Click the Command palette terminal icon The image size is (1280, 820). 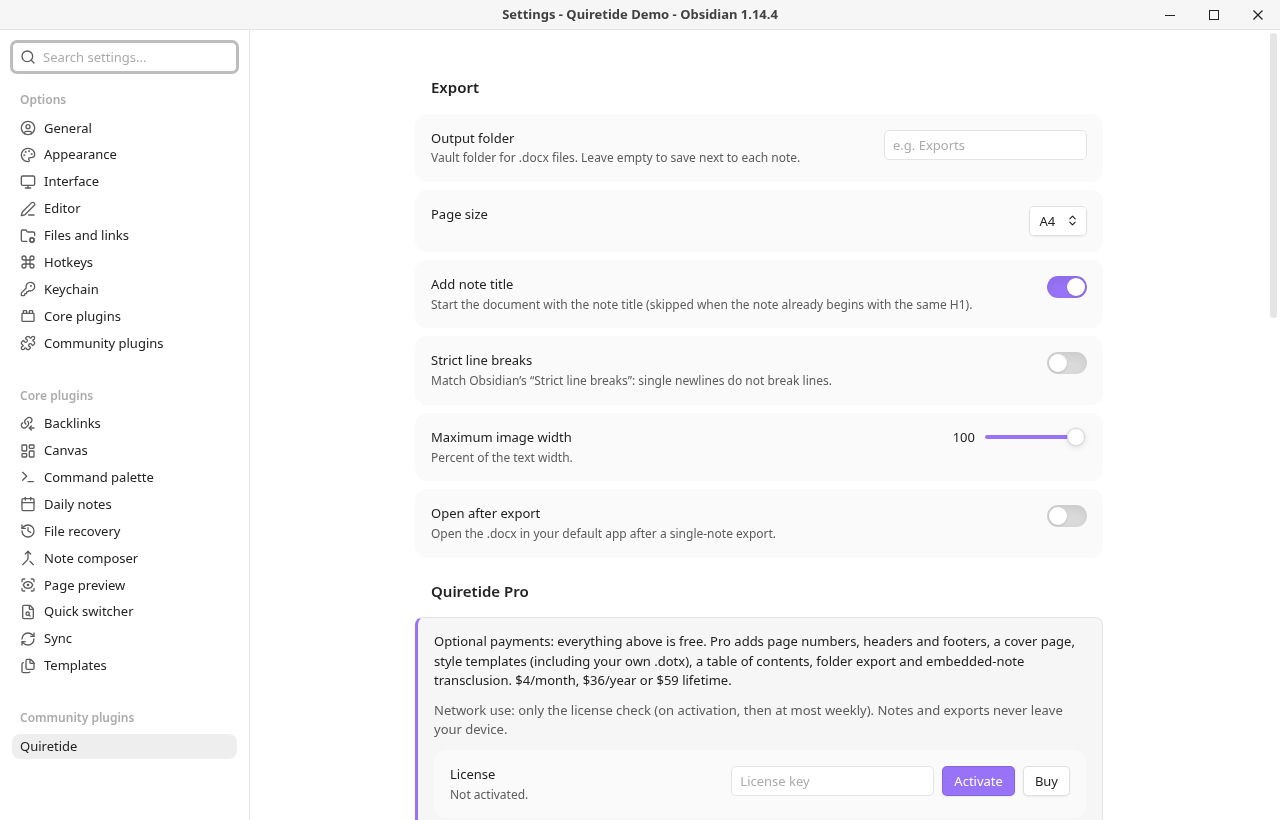(x=28, y=478)
